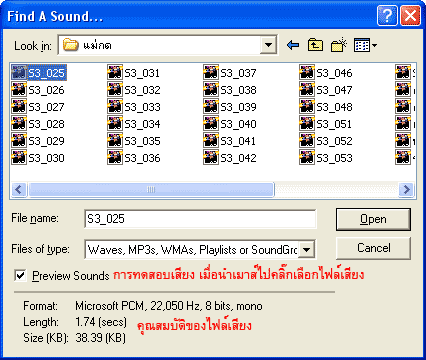
Task: Click the Cancel button
Action: [373, 248]
